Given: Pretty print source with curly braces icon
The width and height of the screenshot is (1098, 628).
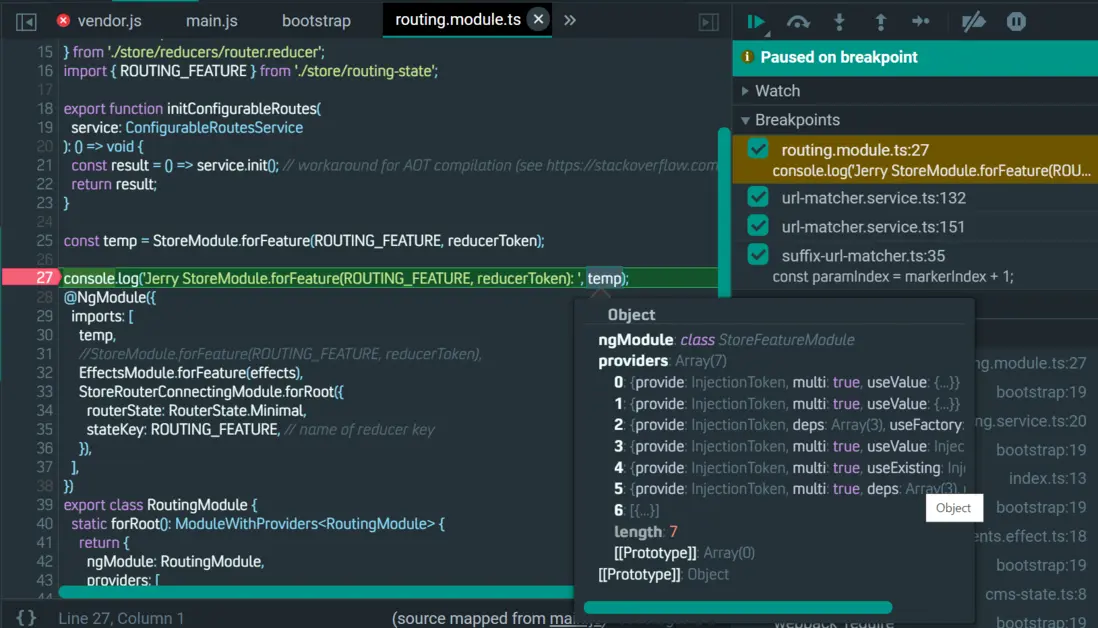Looking at the screenshot, I should [26, 617].
